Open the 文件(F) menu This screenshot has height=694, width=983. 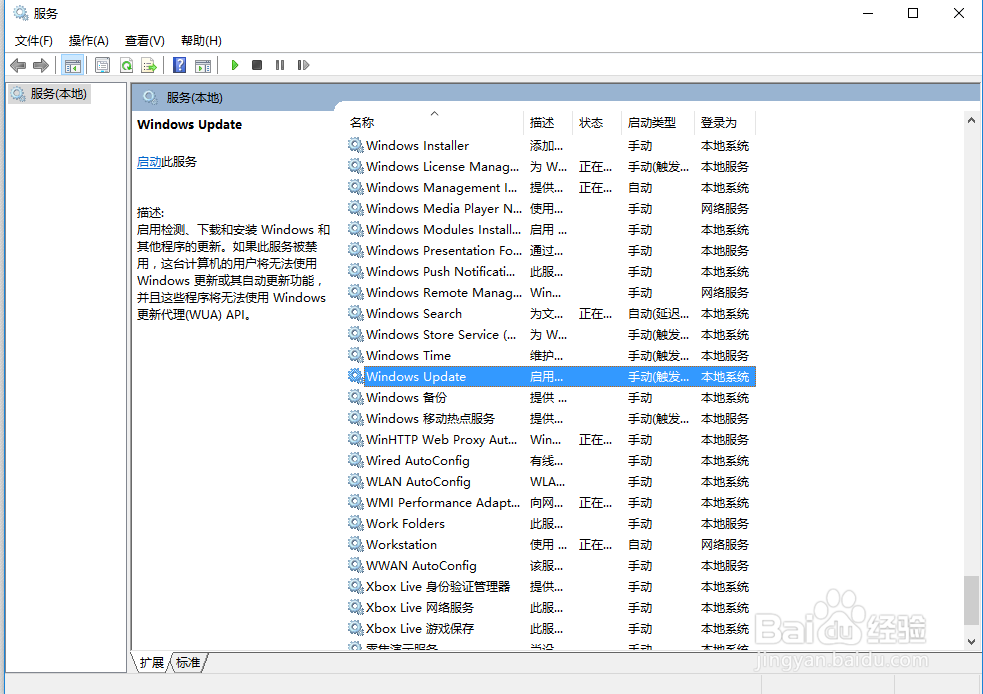point(34,41)
